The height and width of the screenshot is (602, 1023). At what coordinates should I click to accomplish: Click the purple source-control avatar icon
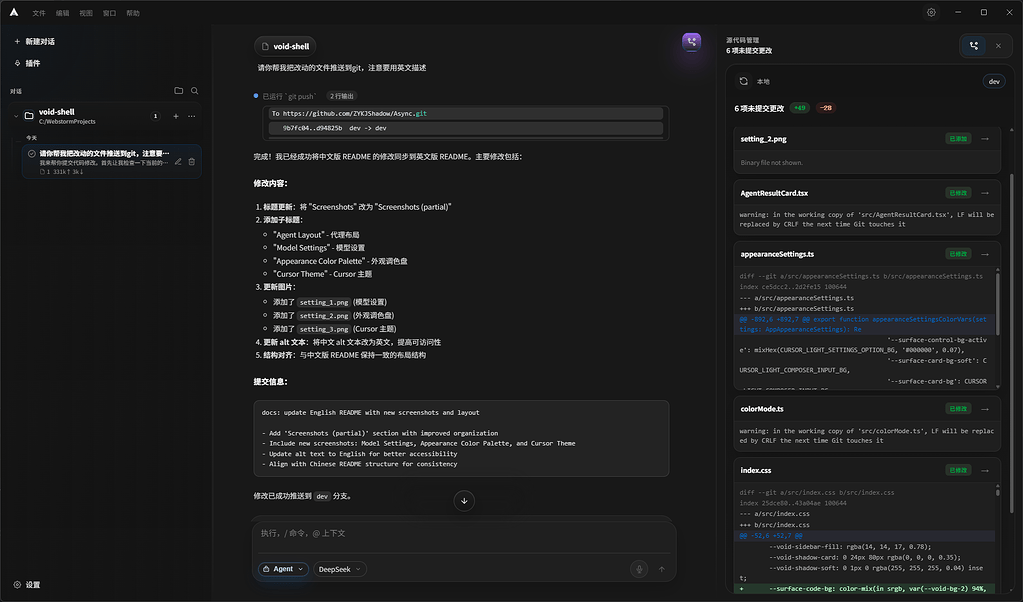point(692,42)
